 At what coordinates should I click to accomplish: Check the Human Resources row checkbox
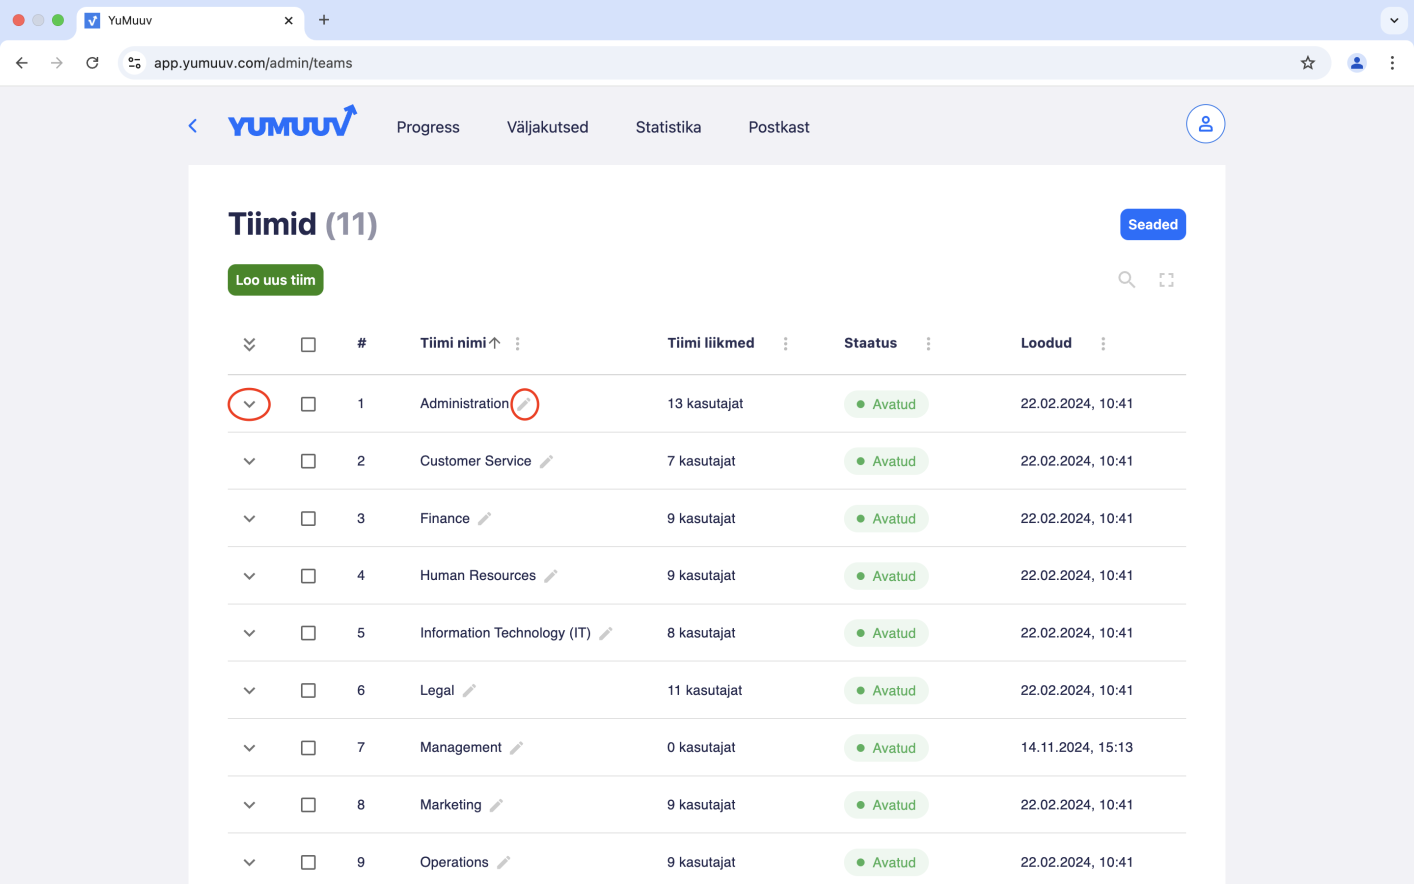pyautogui.click(x=308, y=576)
